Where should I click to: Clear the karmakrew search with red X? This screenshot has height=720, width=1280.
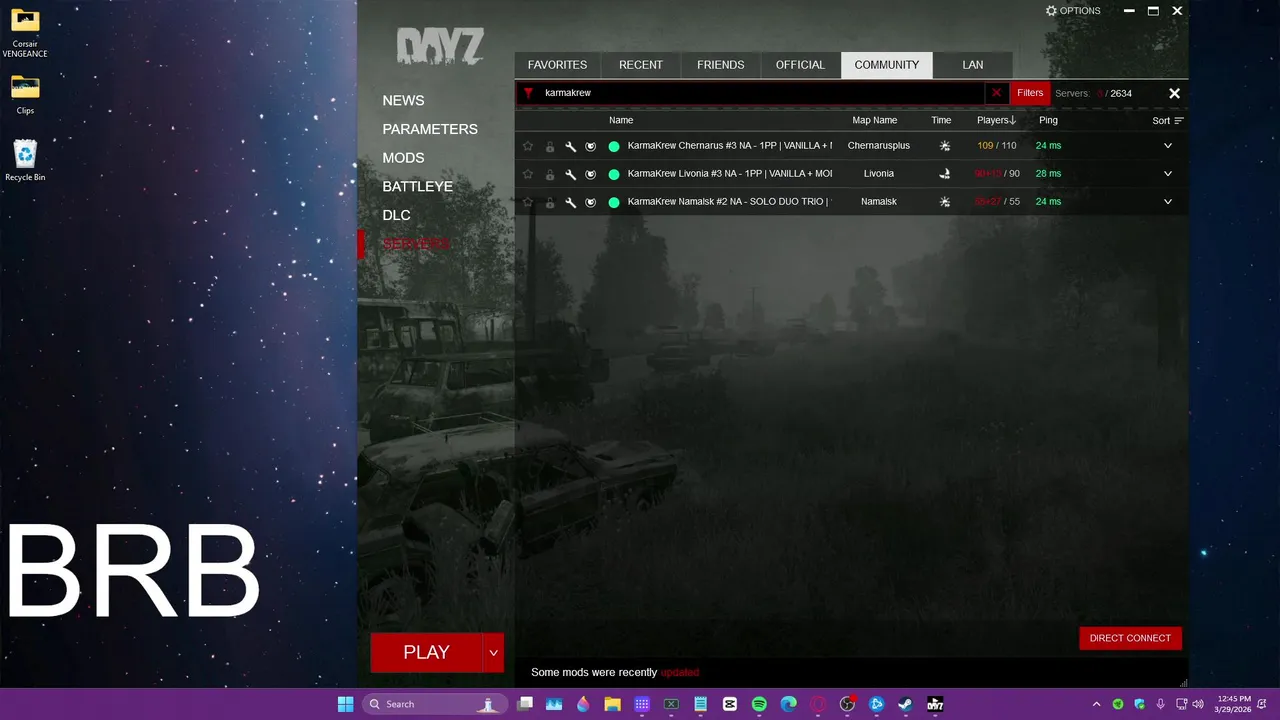coord(996,93)
